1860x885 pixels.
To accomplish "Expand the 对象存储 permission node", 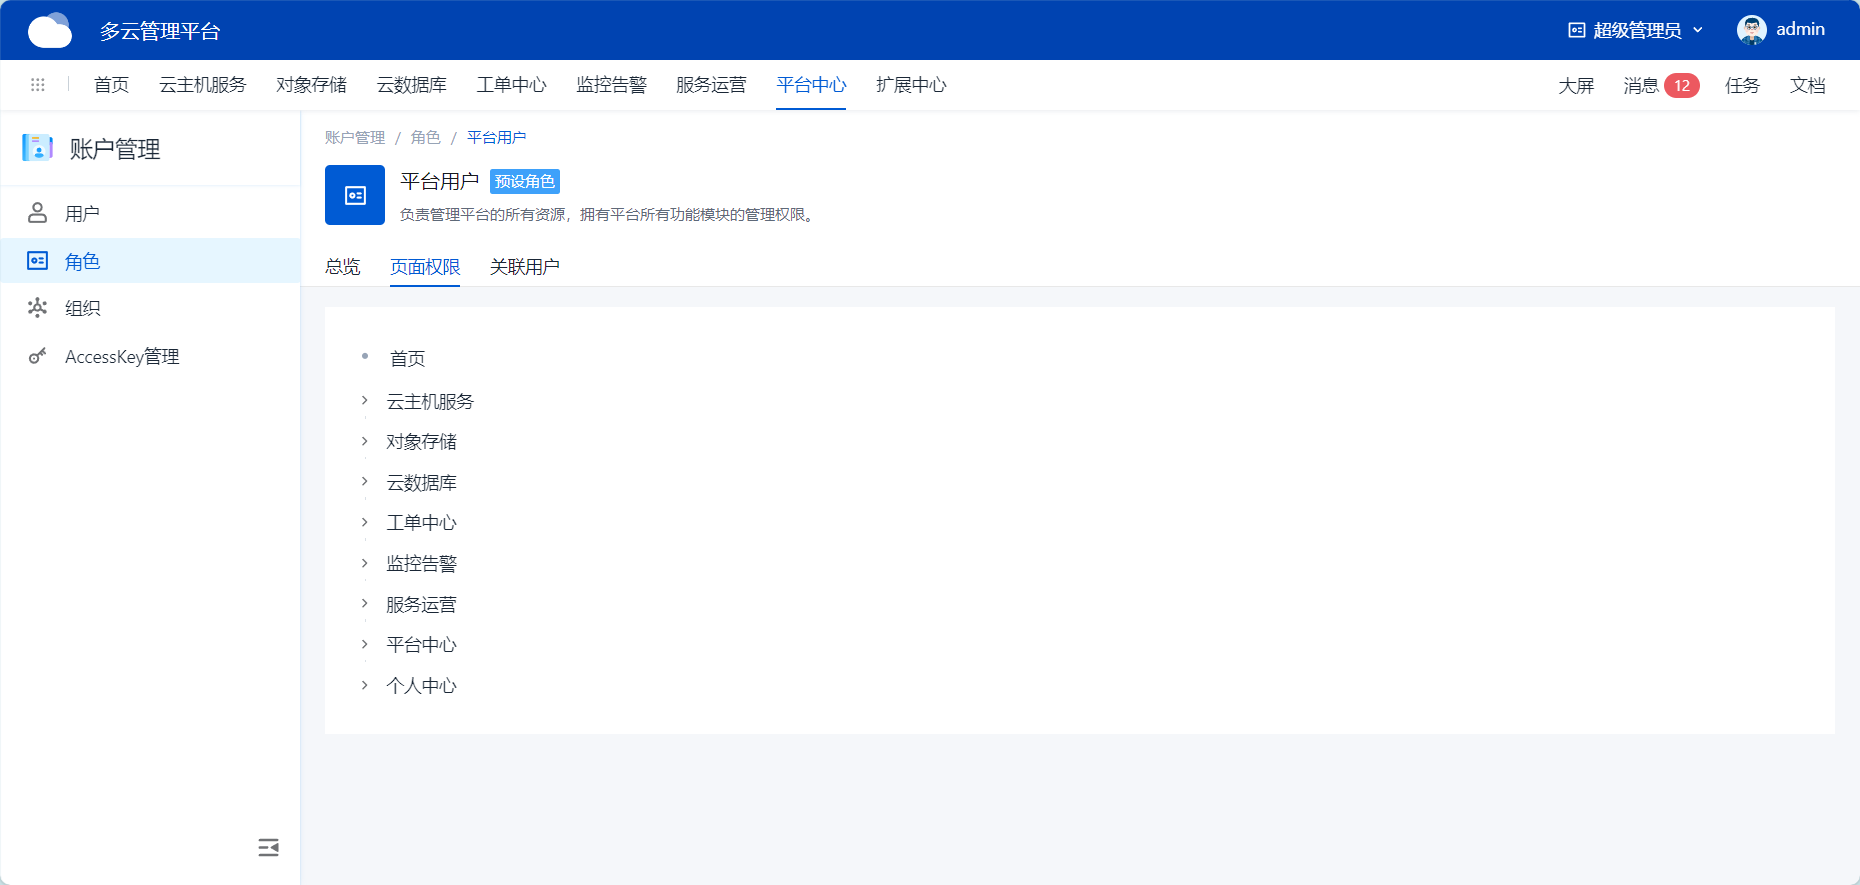I will (x=365, y=441).
